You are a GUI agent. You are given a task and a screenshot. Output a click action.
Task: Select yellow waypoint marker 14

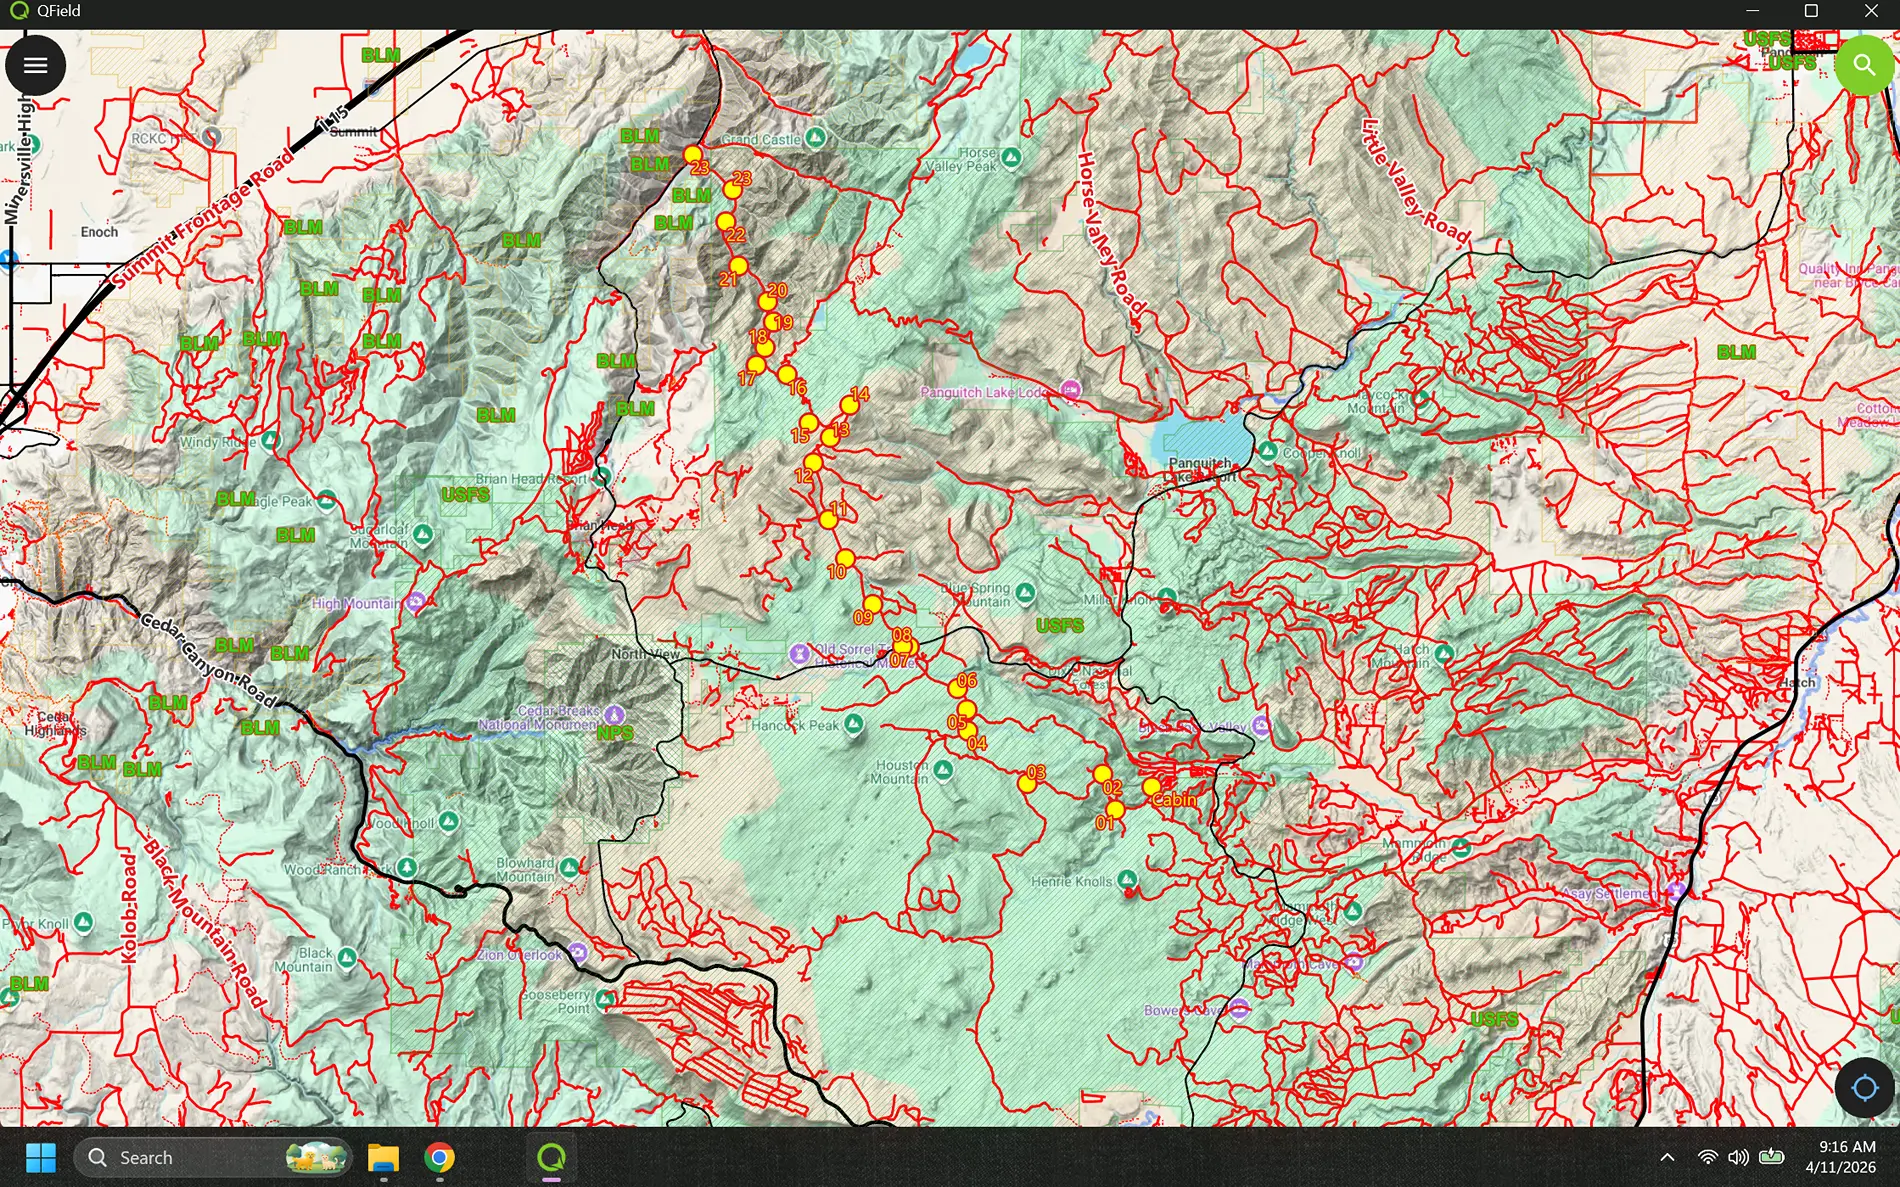click(849, 405)
